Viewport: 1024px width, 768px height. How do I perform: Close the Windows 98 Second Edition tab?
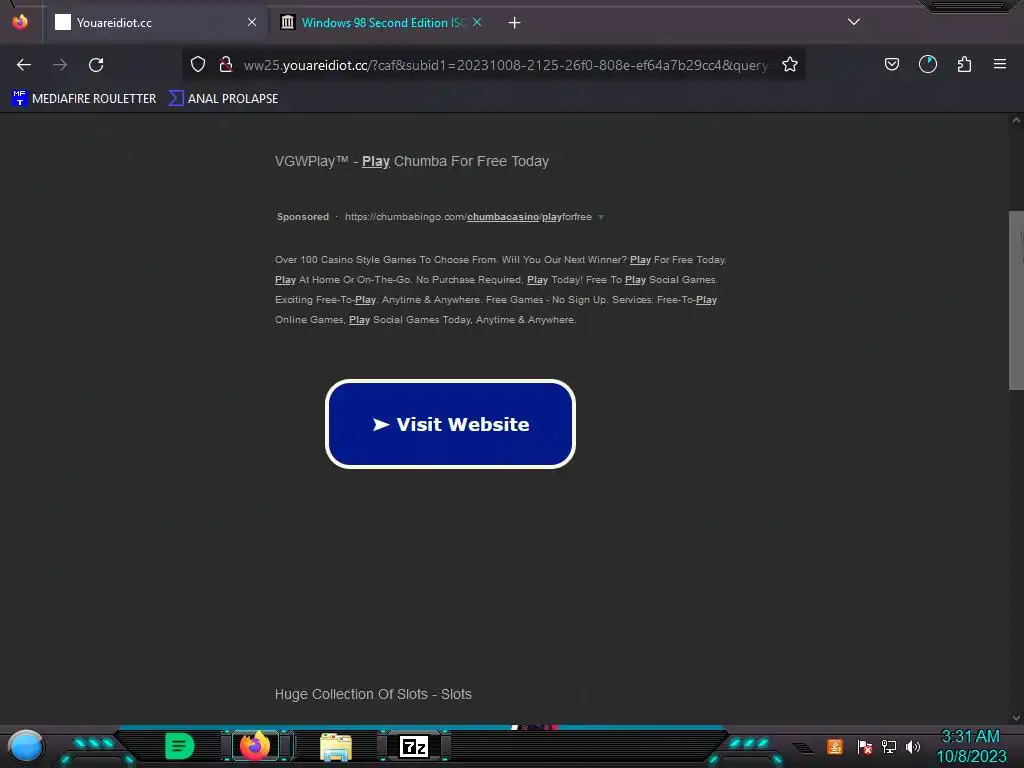[x=477, y=22]
